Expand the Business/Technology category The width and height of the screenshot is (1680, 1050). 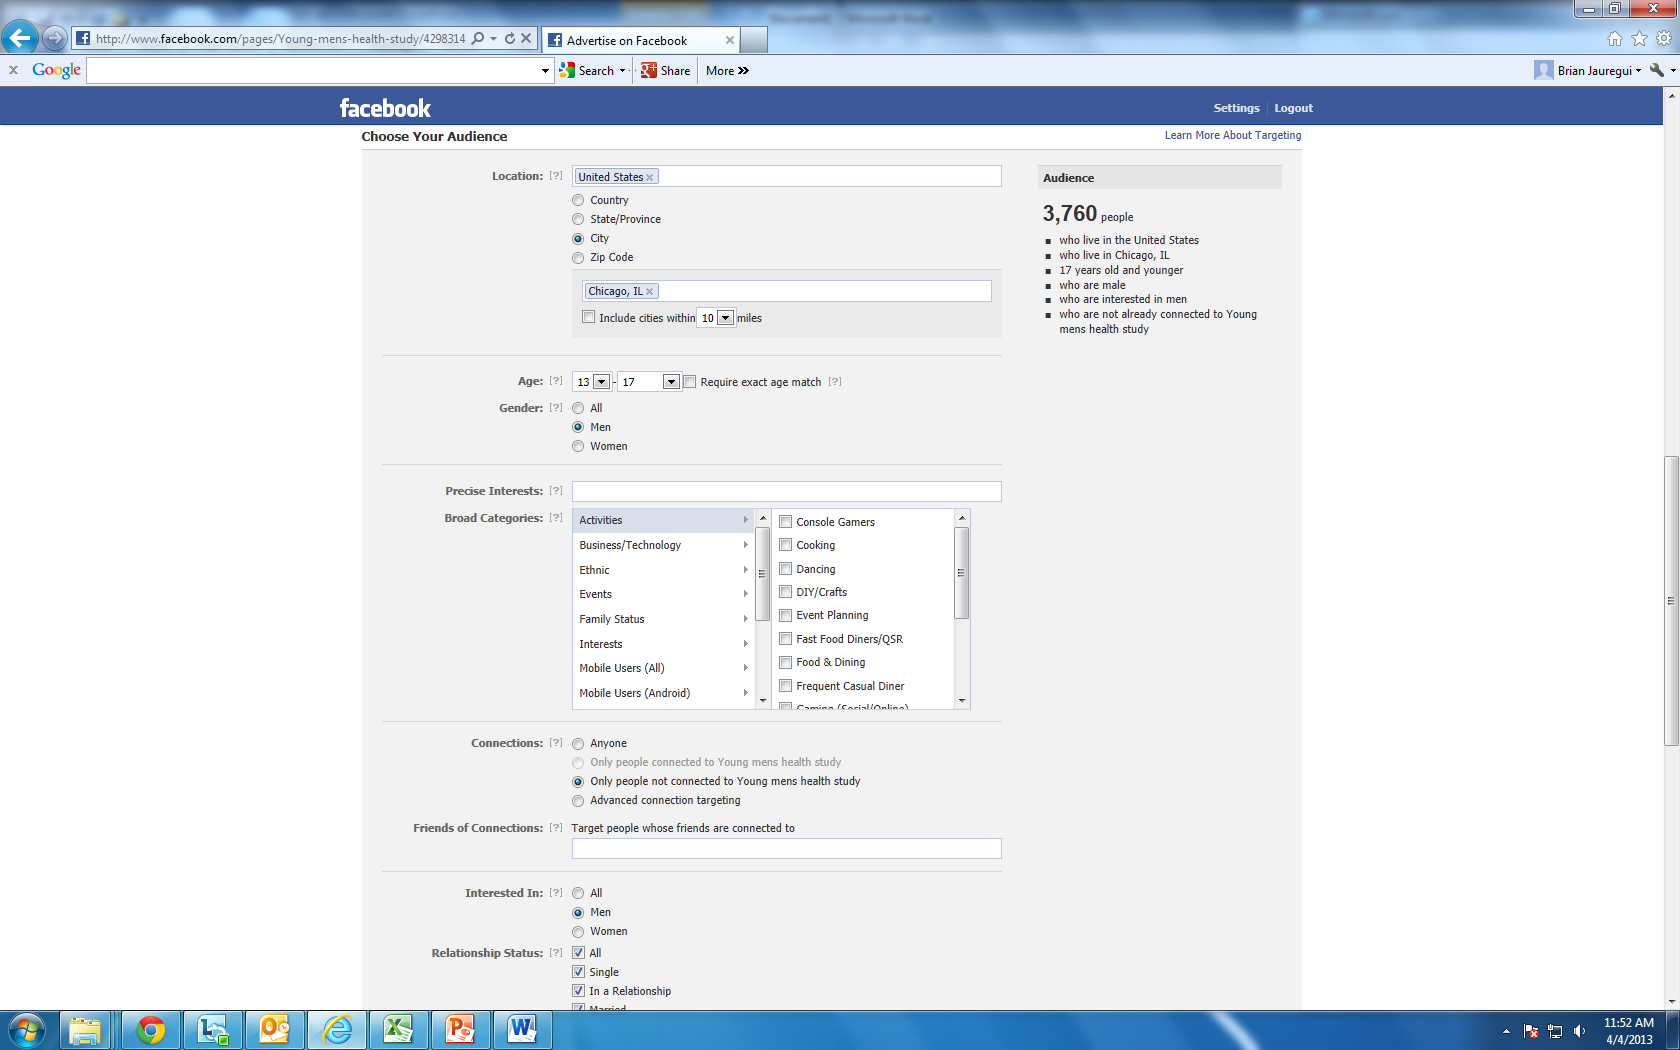pyautogui.click(x=663, y=545)
